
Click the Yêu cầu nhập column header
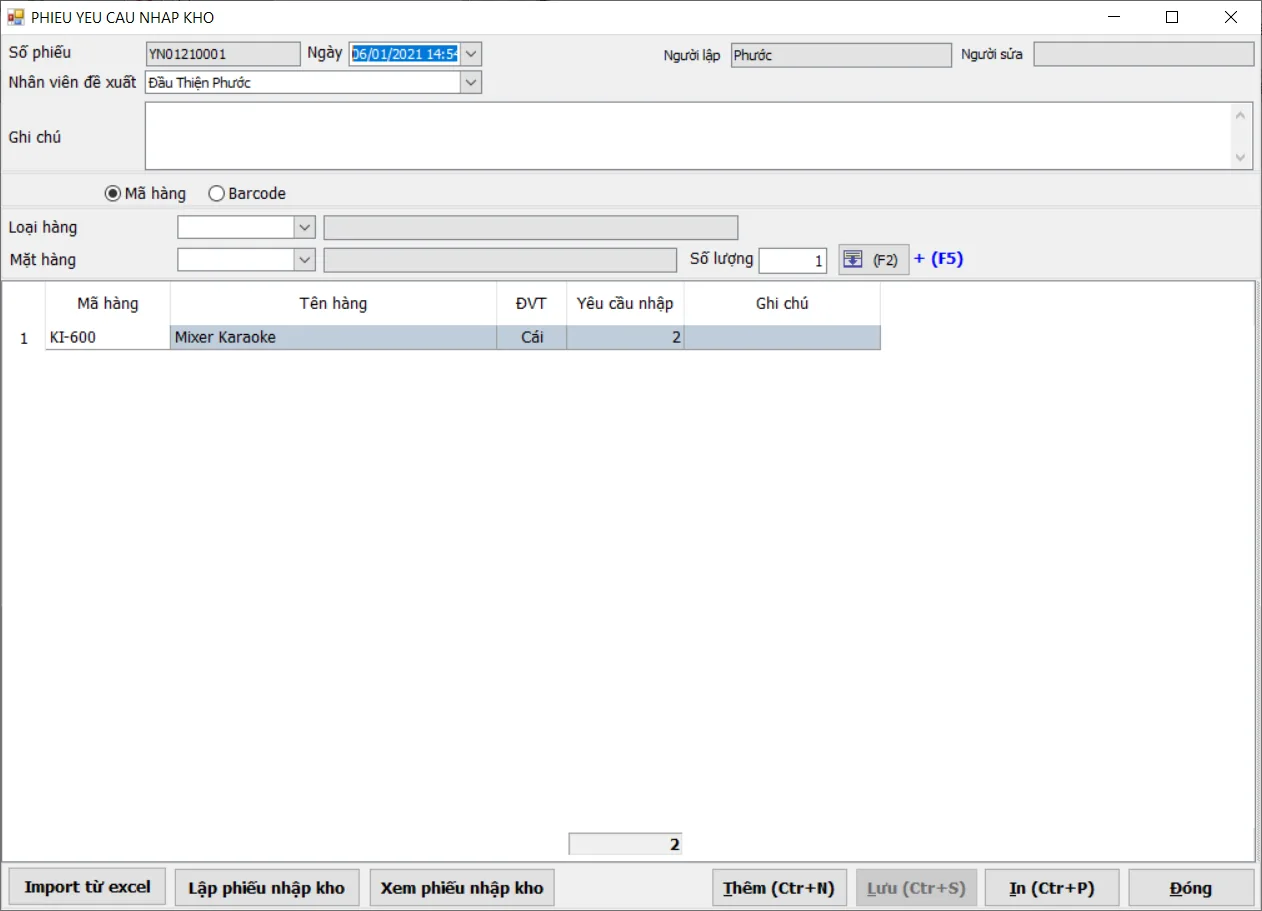pos(625,303)
